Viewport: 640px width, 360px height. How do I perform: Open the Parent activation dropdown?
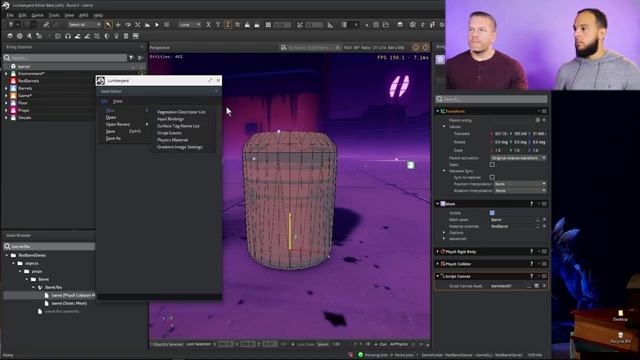[x=518, y=158]
